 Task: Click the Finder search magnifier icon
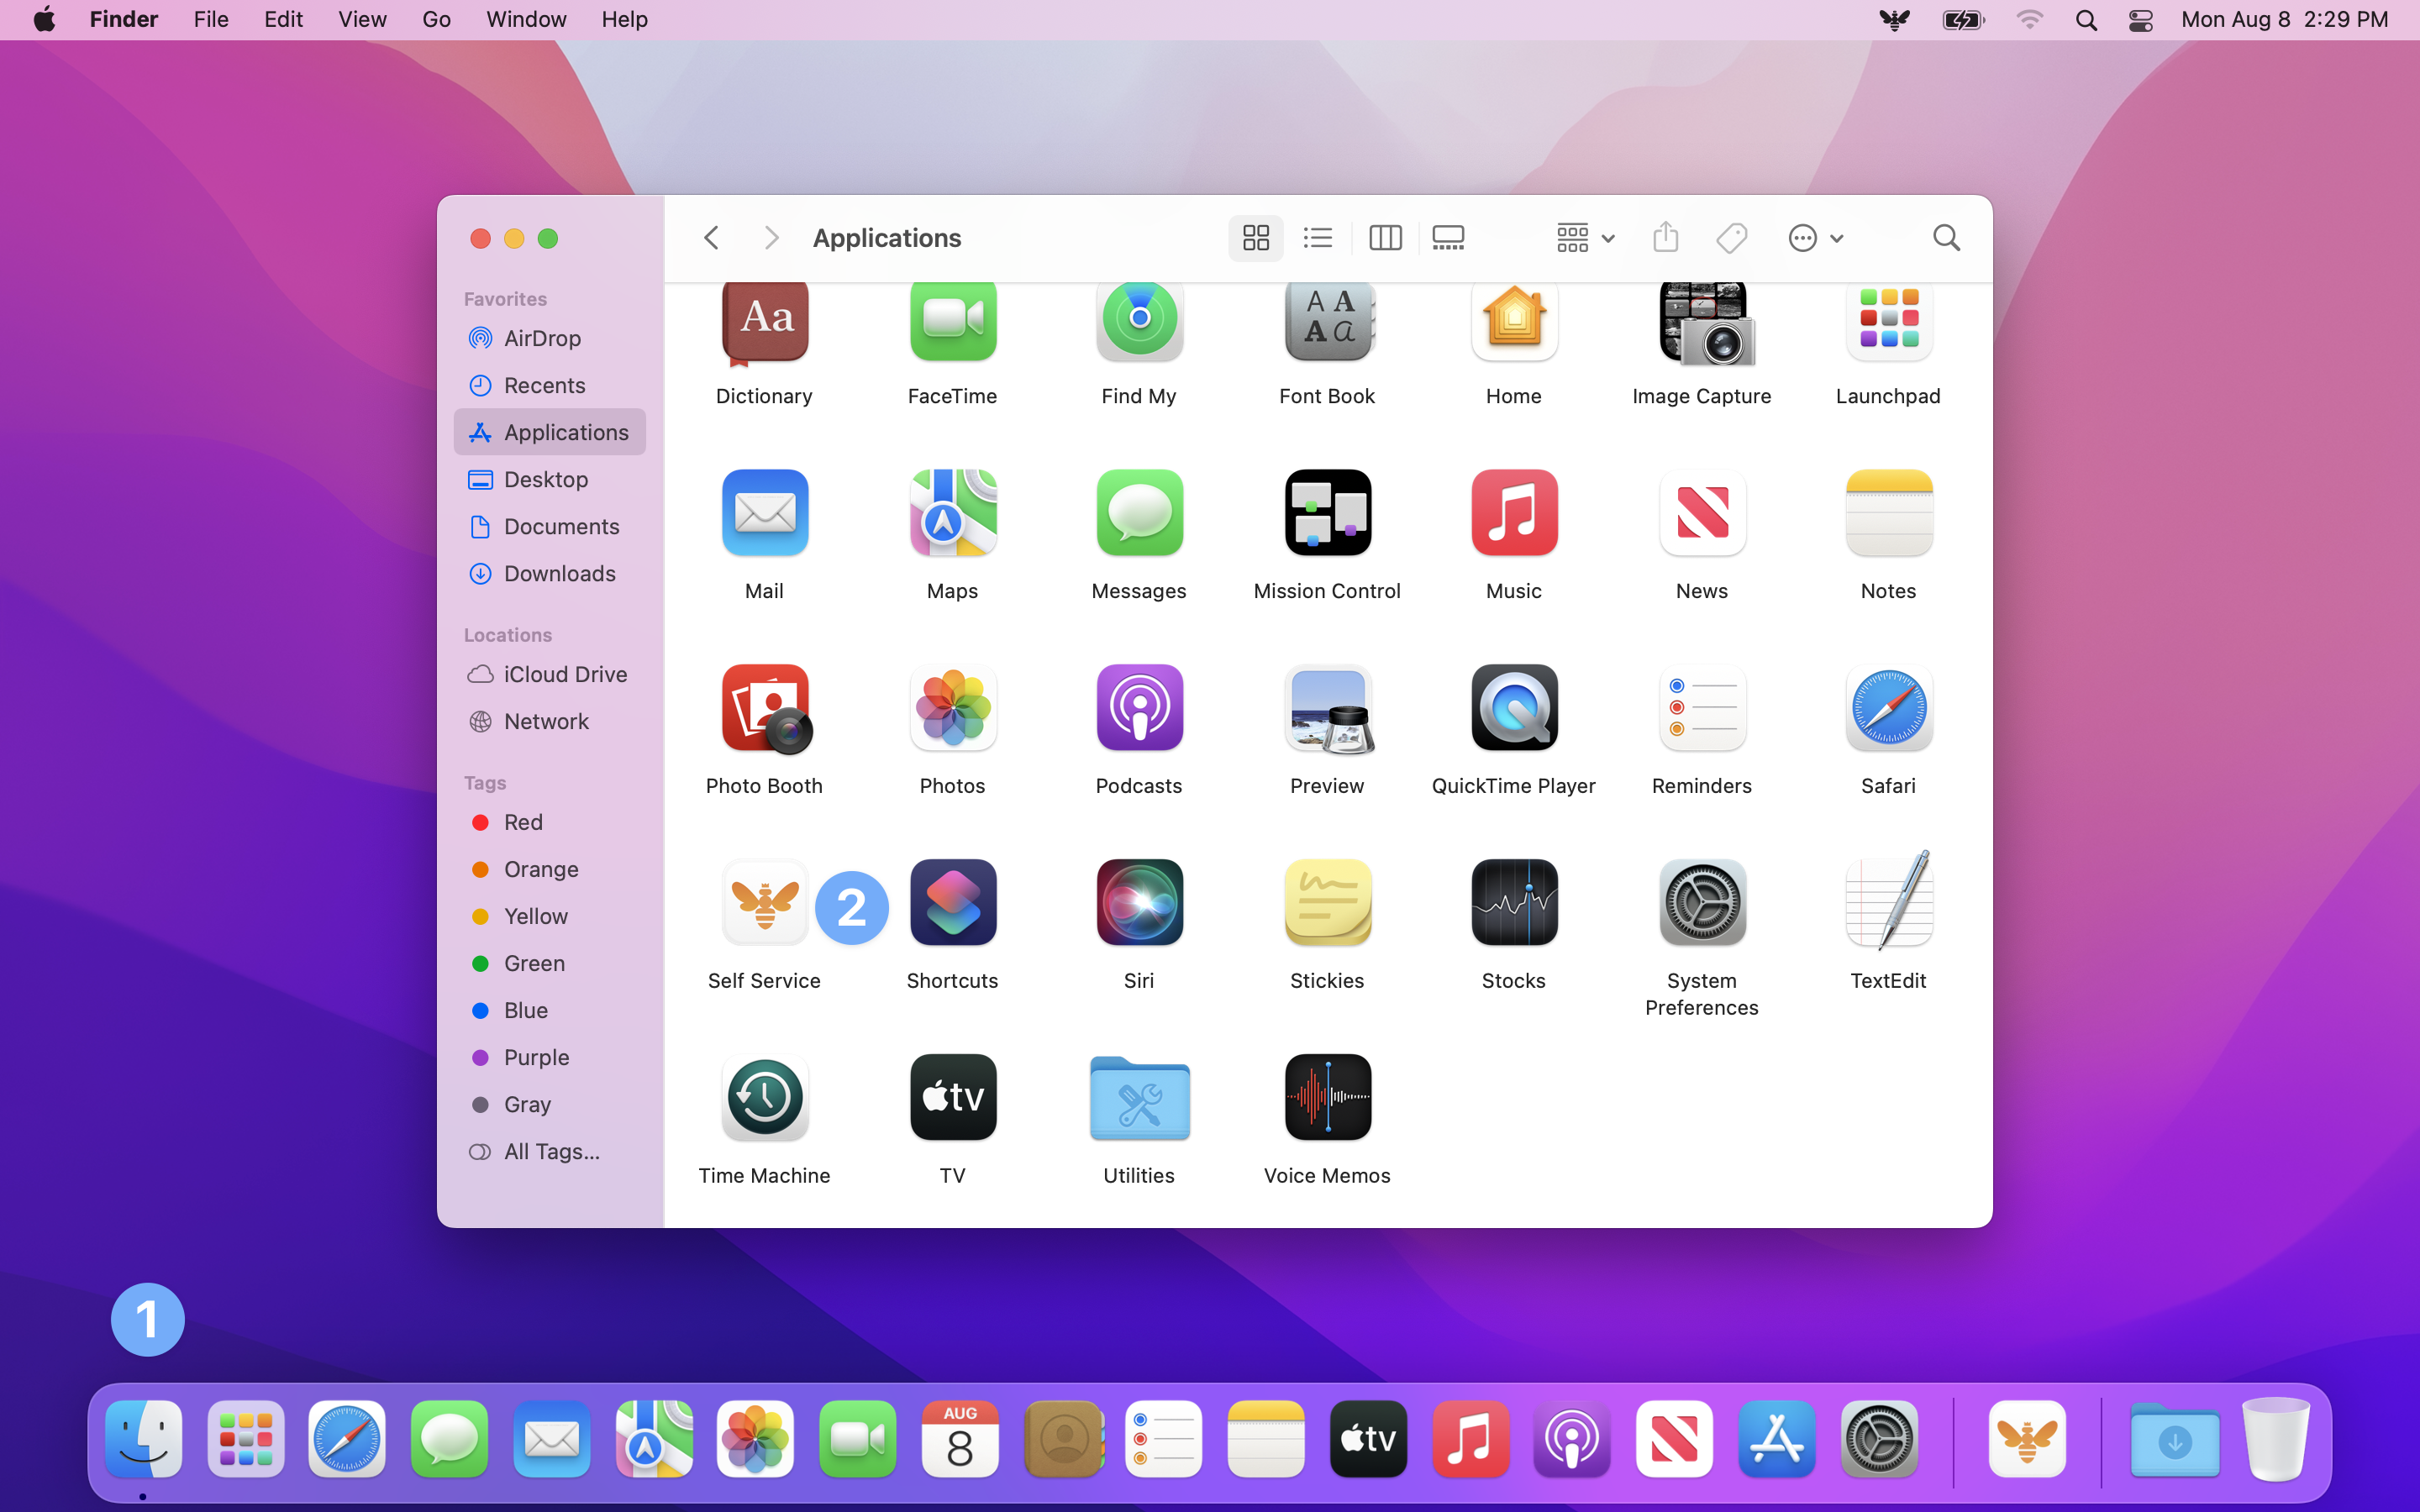coord(1945,238)
